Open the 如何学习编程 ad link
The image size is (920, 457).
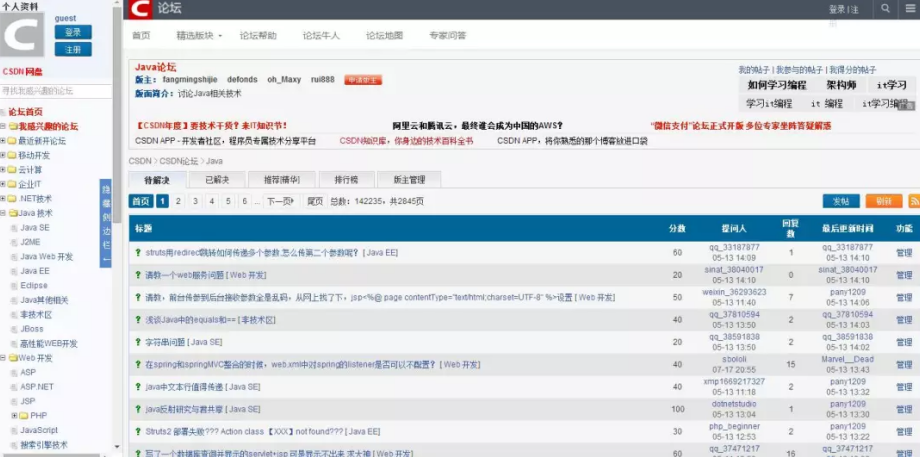(777, 85)
